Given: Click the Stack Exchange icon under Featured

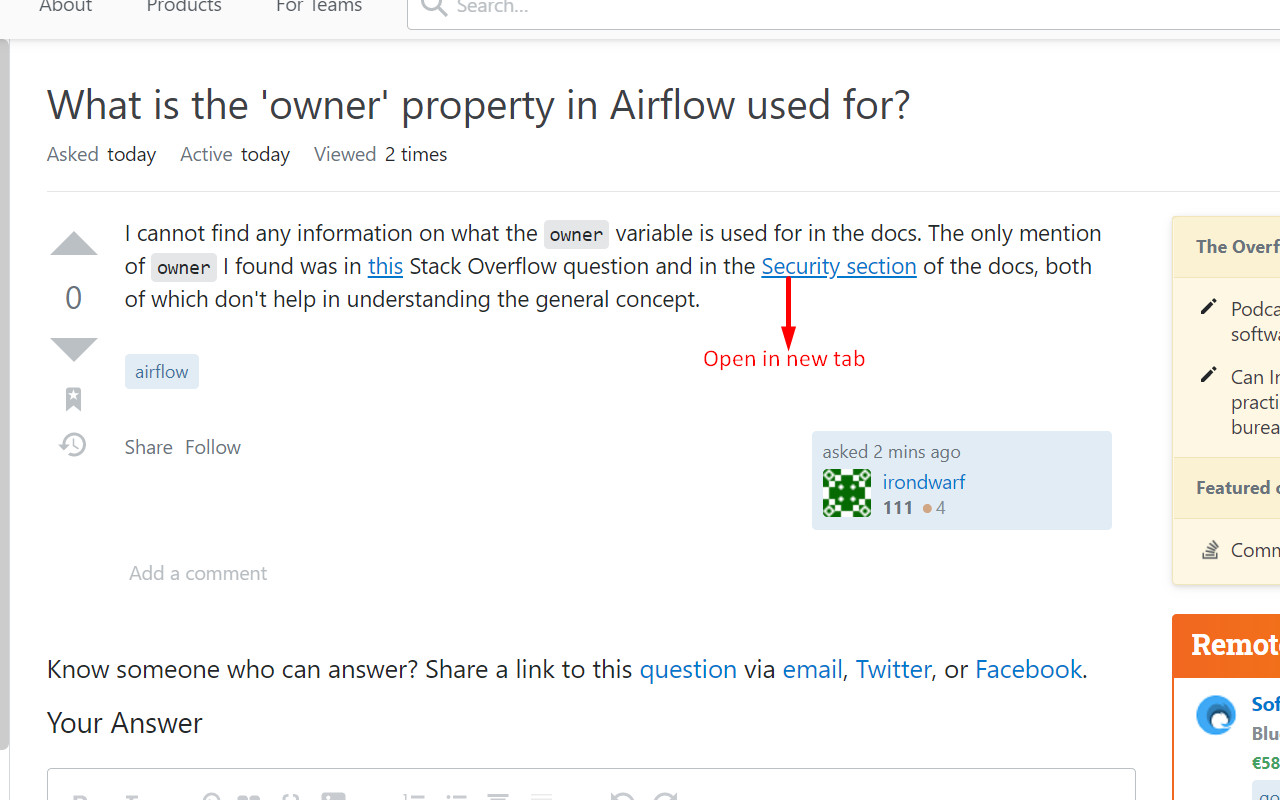Looking at the screenshot, I should coord(1210,550).
